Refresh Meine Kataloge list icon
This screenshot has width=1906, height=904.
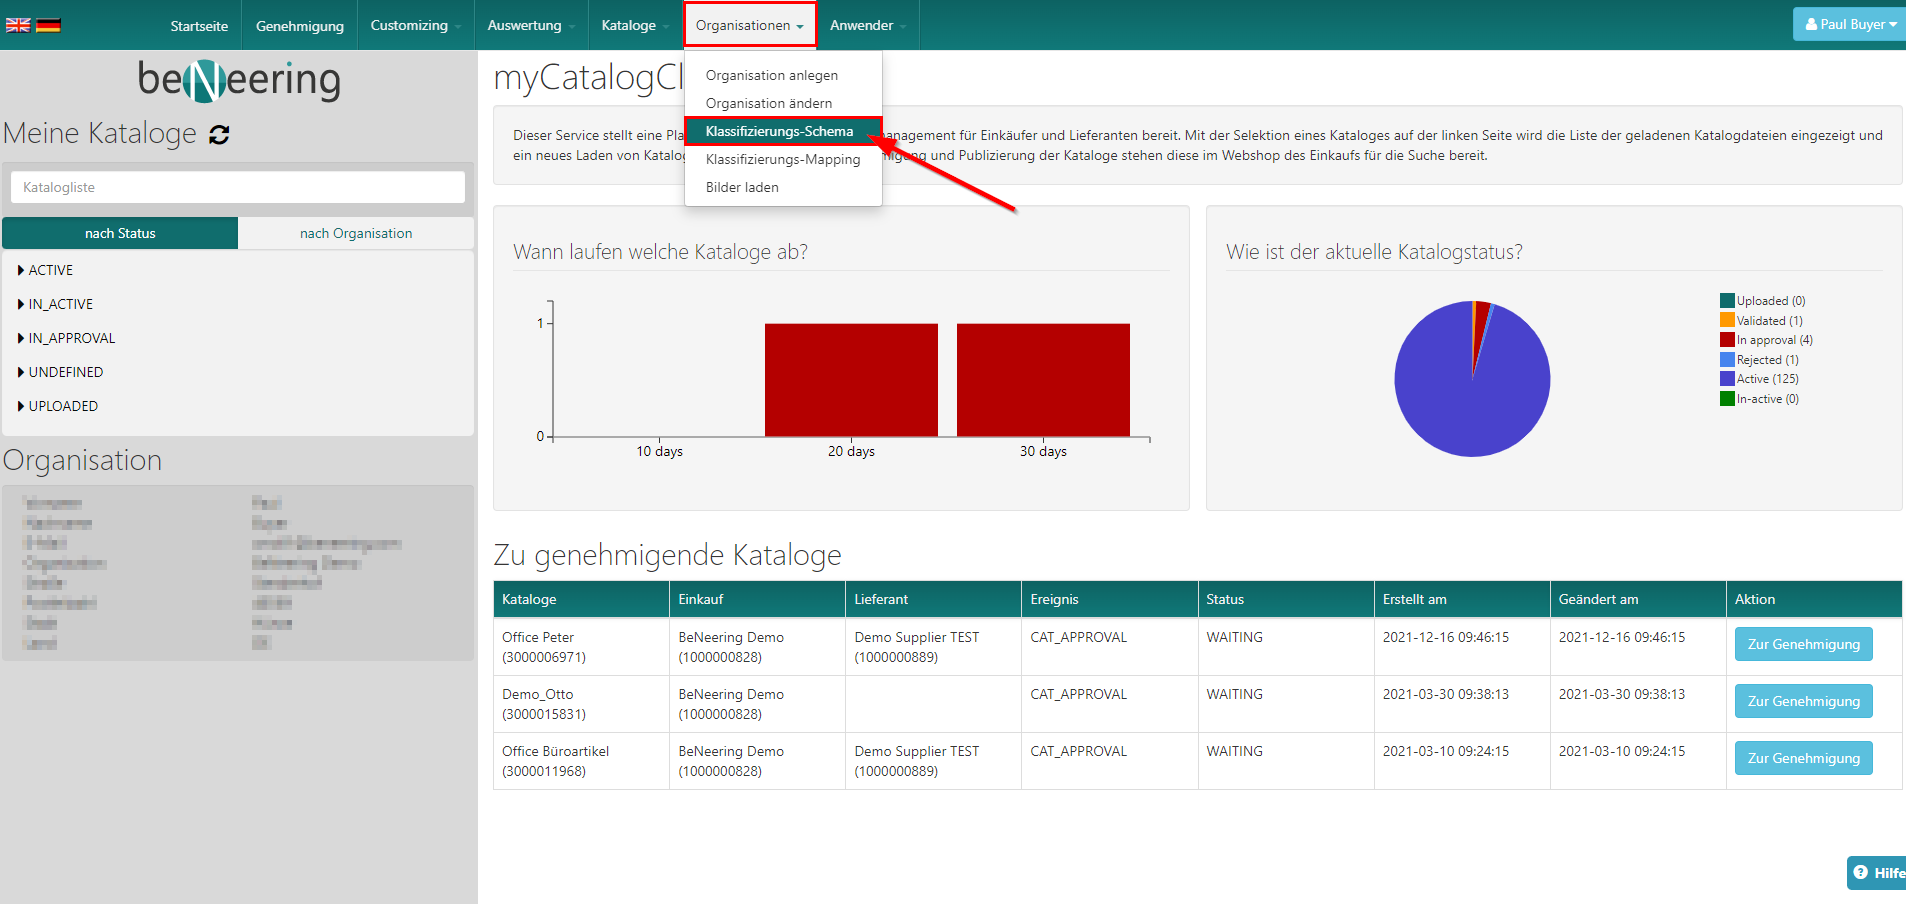click(x=219, y=135)
